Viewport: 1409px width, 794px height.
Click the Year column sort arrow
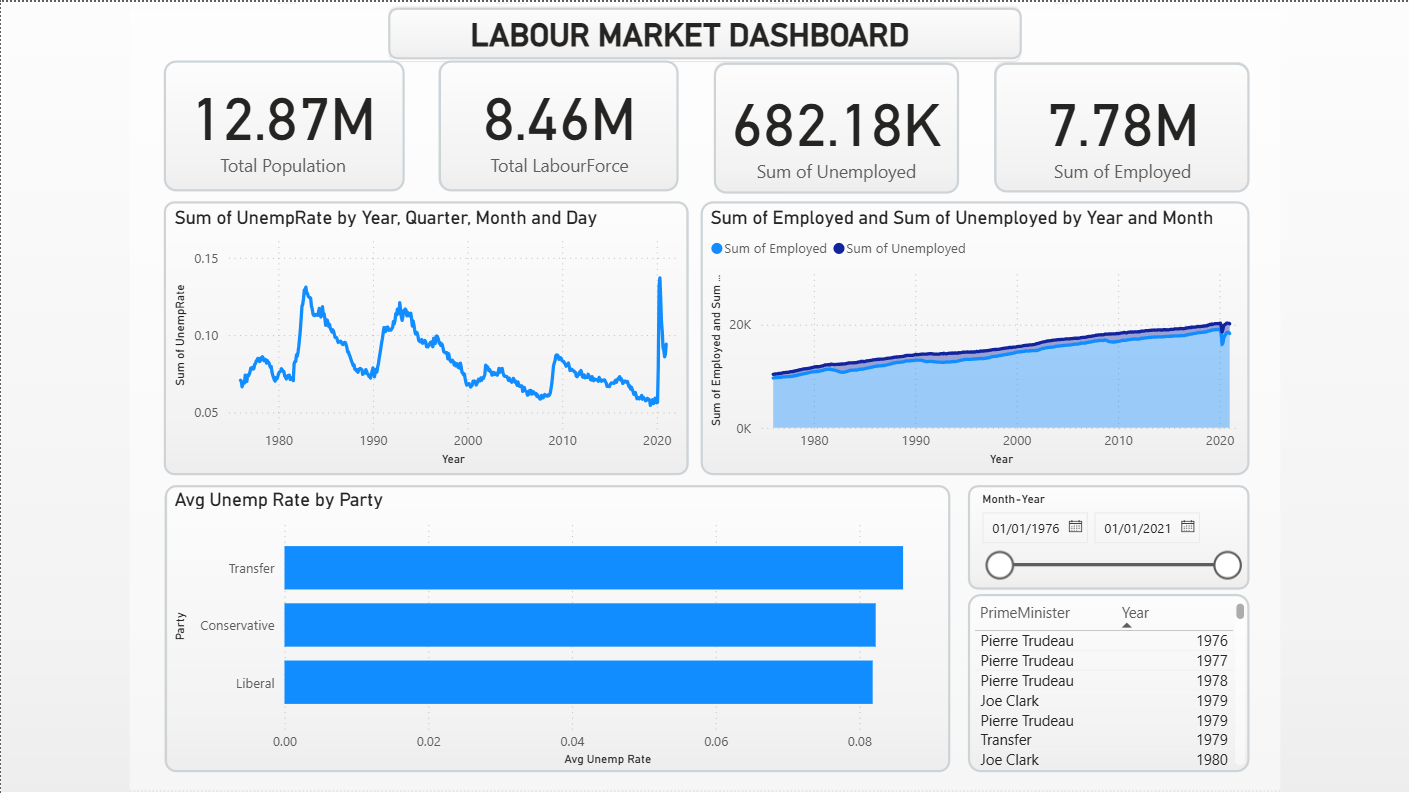click(x=1127, y=626)
